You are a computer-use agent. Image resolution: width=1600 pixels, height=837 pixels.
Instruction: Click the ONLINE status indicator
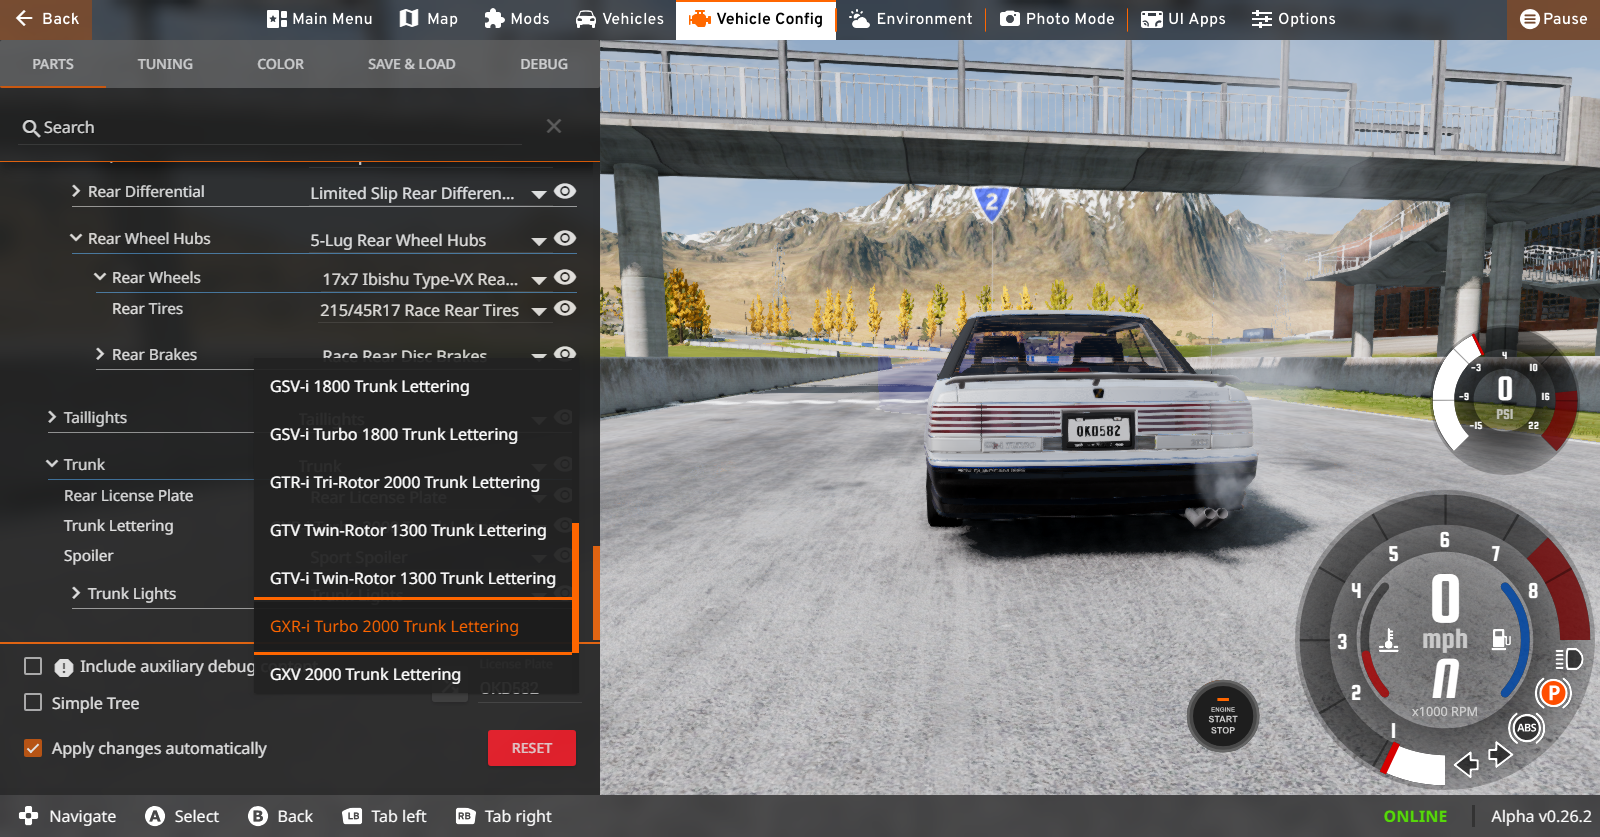coord(1415,816)
